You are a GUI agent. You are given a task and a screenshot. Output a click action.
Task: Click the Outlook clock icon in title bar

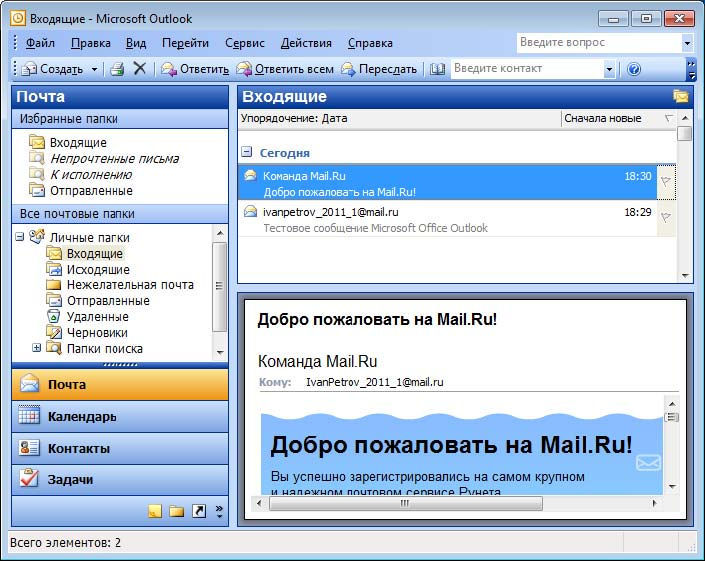pos(18,18)
